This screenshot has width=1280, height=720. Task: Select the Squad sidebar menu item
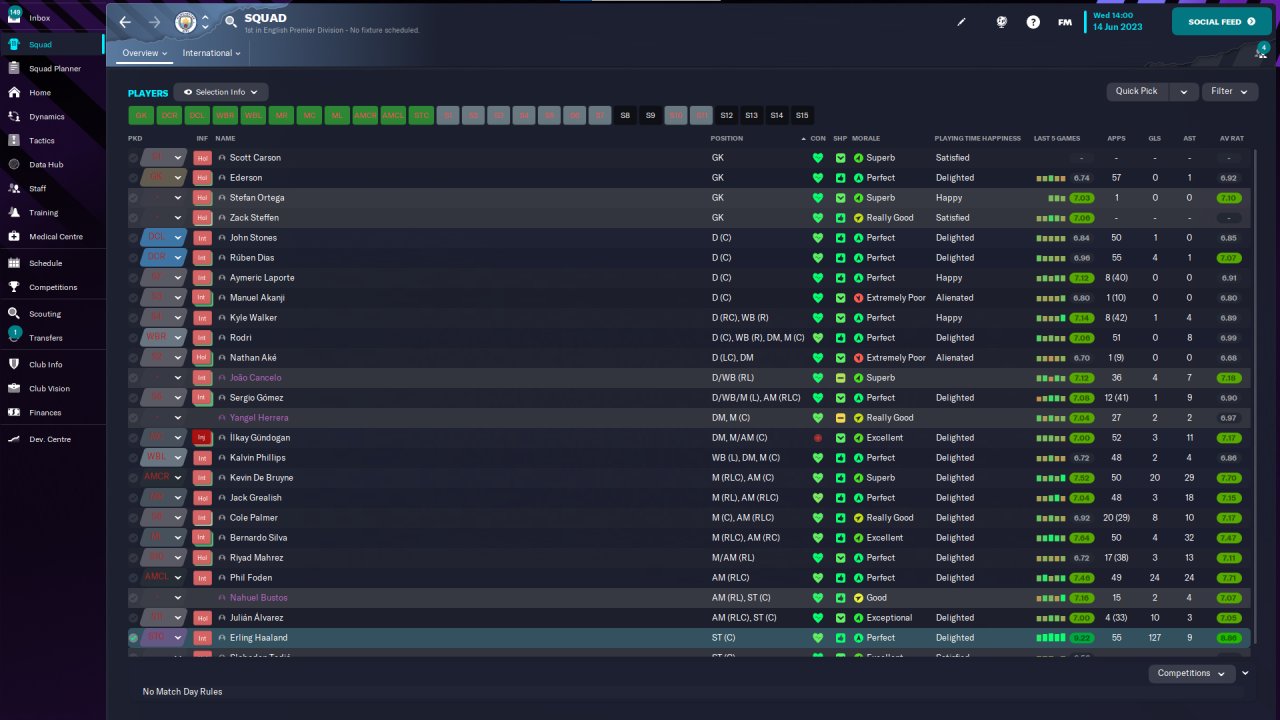click(x=52, y=44)
